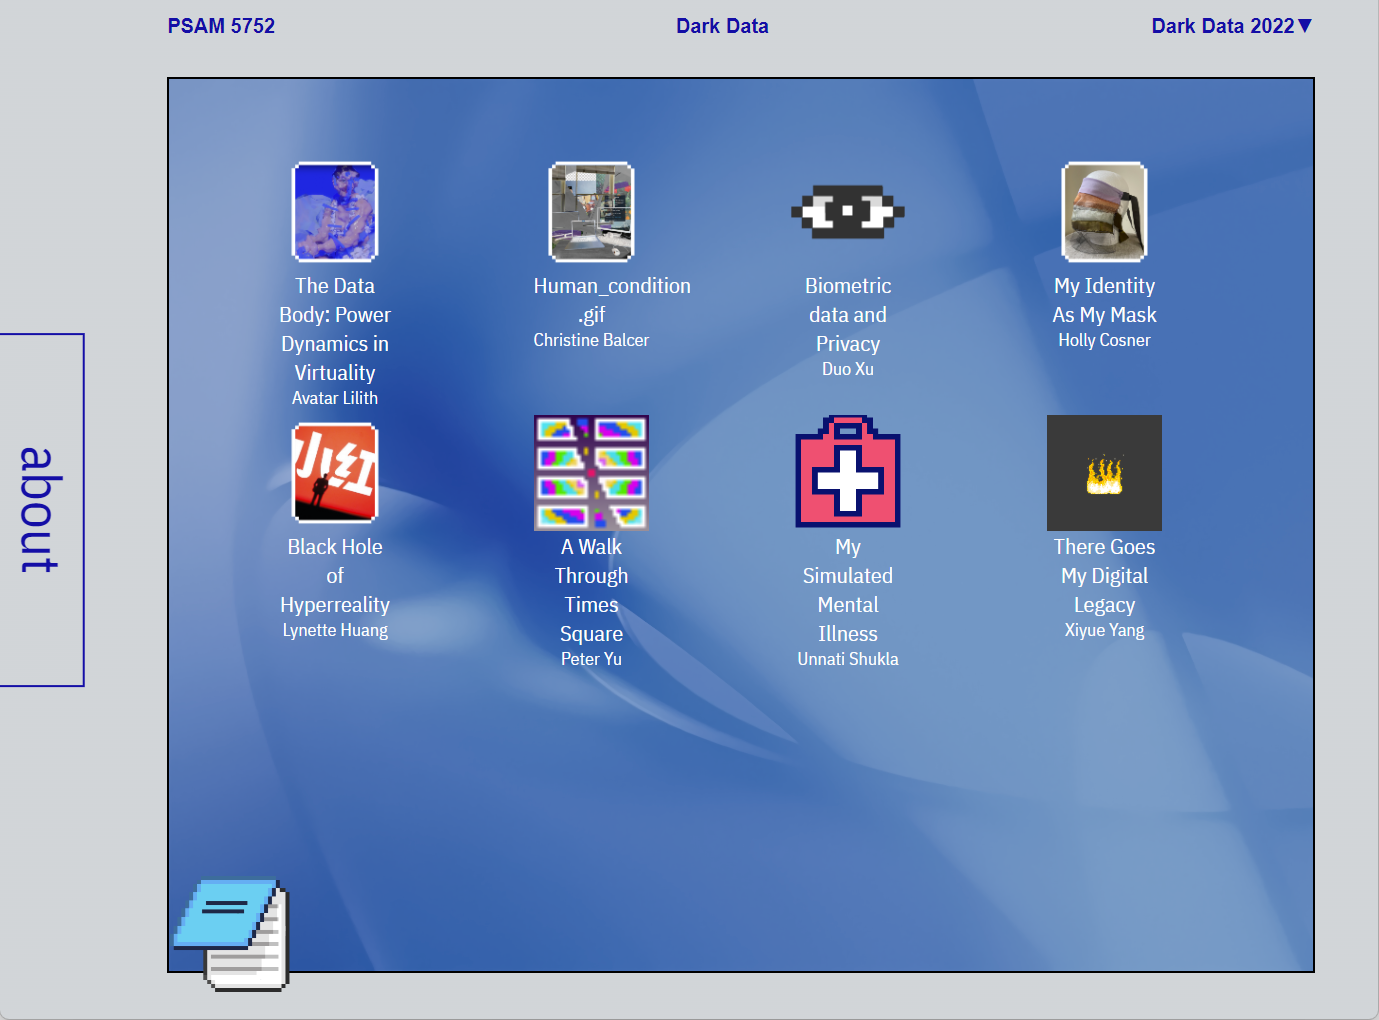Click the Human_condition.gif title text
Screen dimensions: 1379x1020
tap(612, 300)
